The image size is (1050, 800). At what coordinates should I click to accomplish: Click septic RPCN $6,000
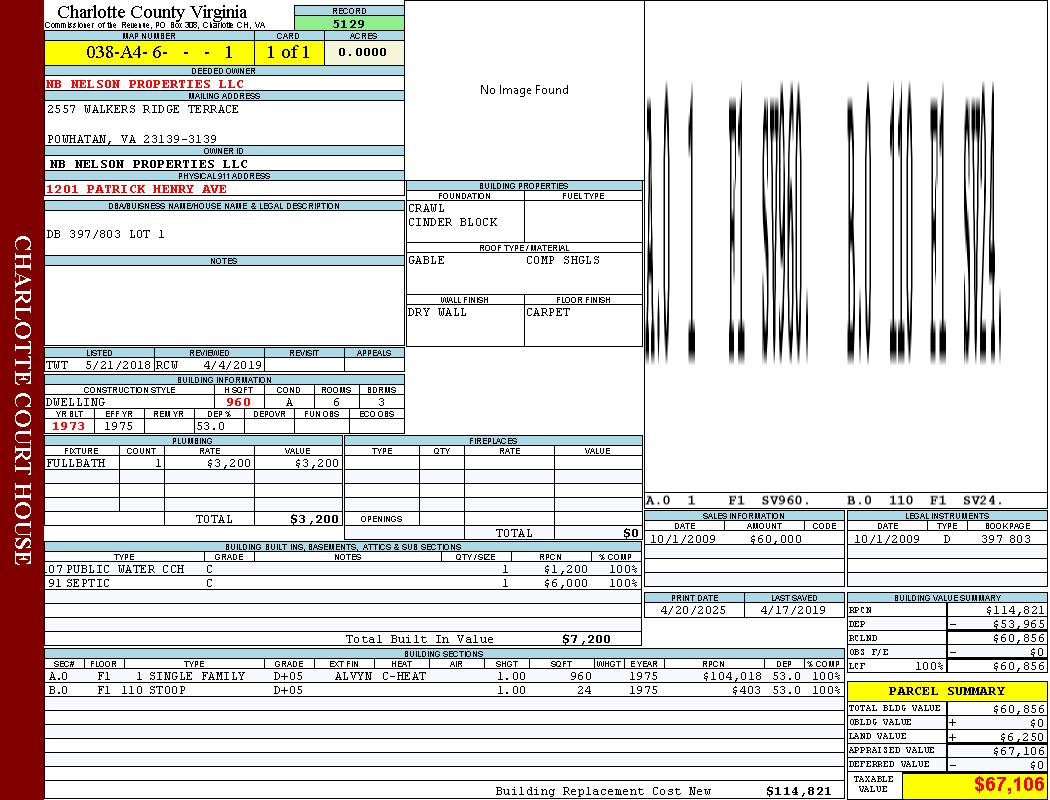pos(566,584)
